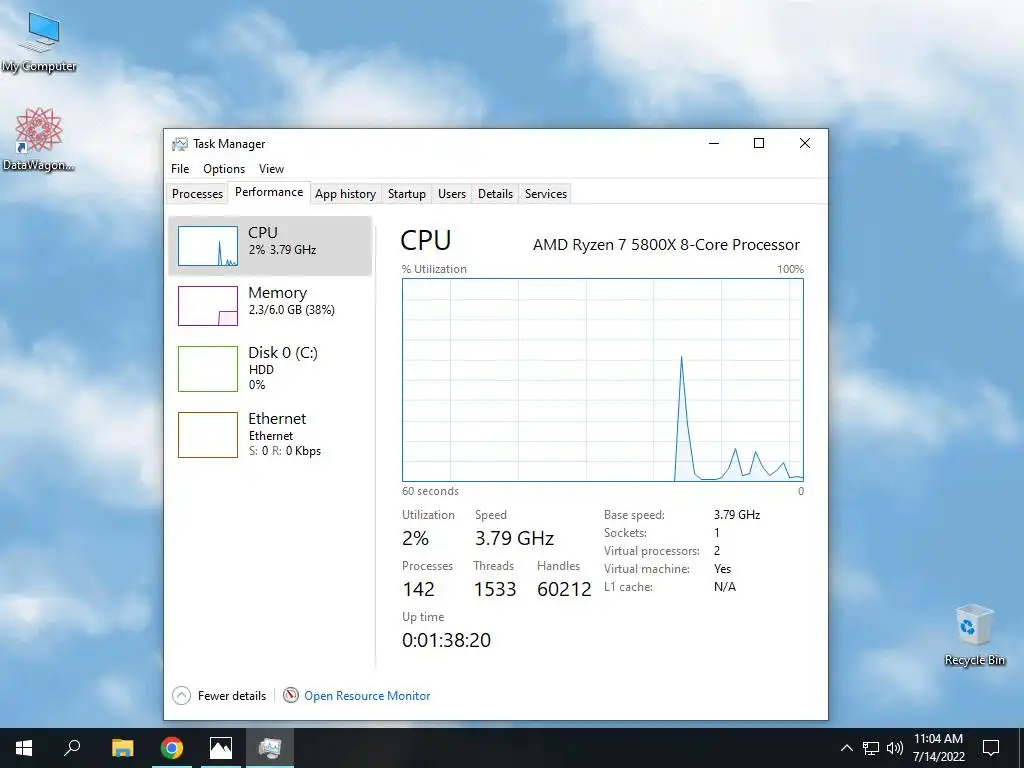The image size is (1024, 768).
Task: Open the Startup tab
Action: point(406,194)
